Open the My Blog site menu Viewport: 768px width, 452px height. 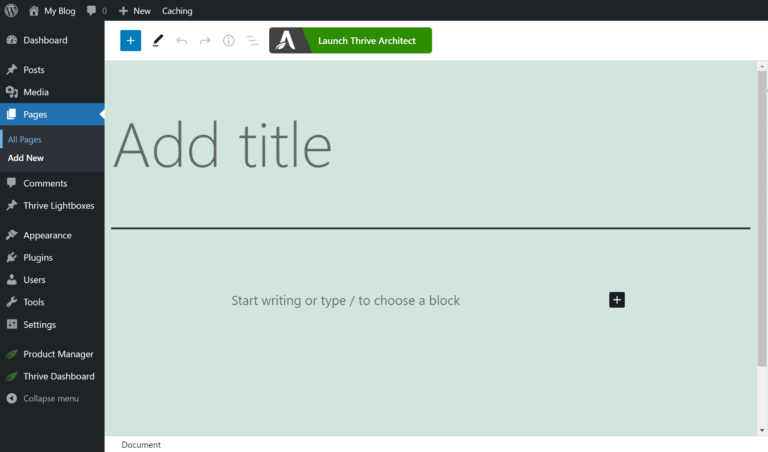tap(52, 11)
